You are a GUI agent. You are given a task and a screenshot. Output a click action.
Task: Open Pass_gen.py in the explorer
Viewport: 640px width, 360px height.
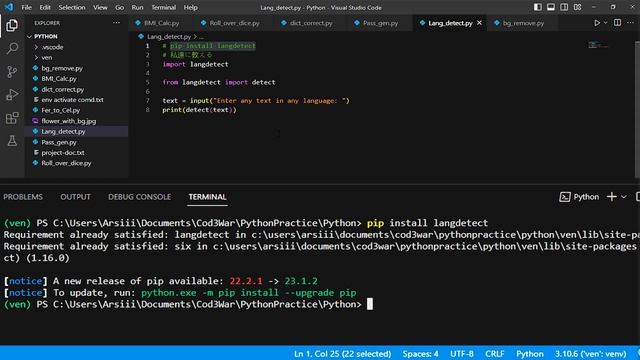pos(77,142)
